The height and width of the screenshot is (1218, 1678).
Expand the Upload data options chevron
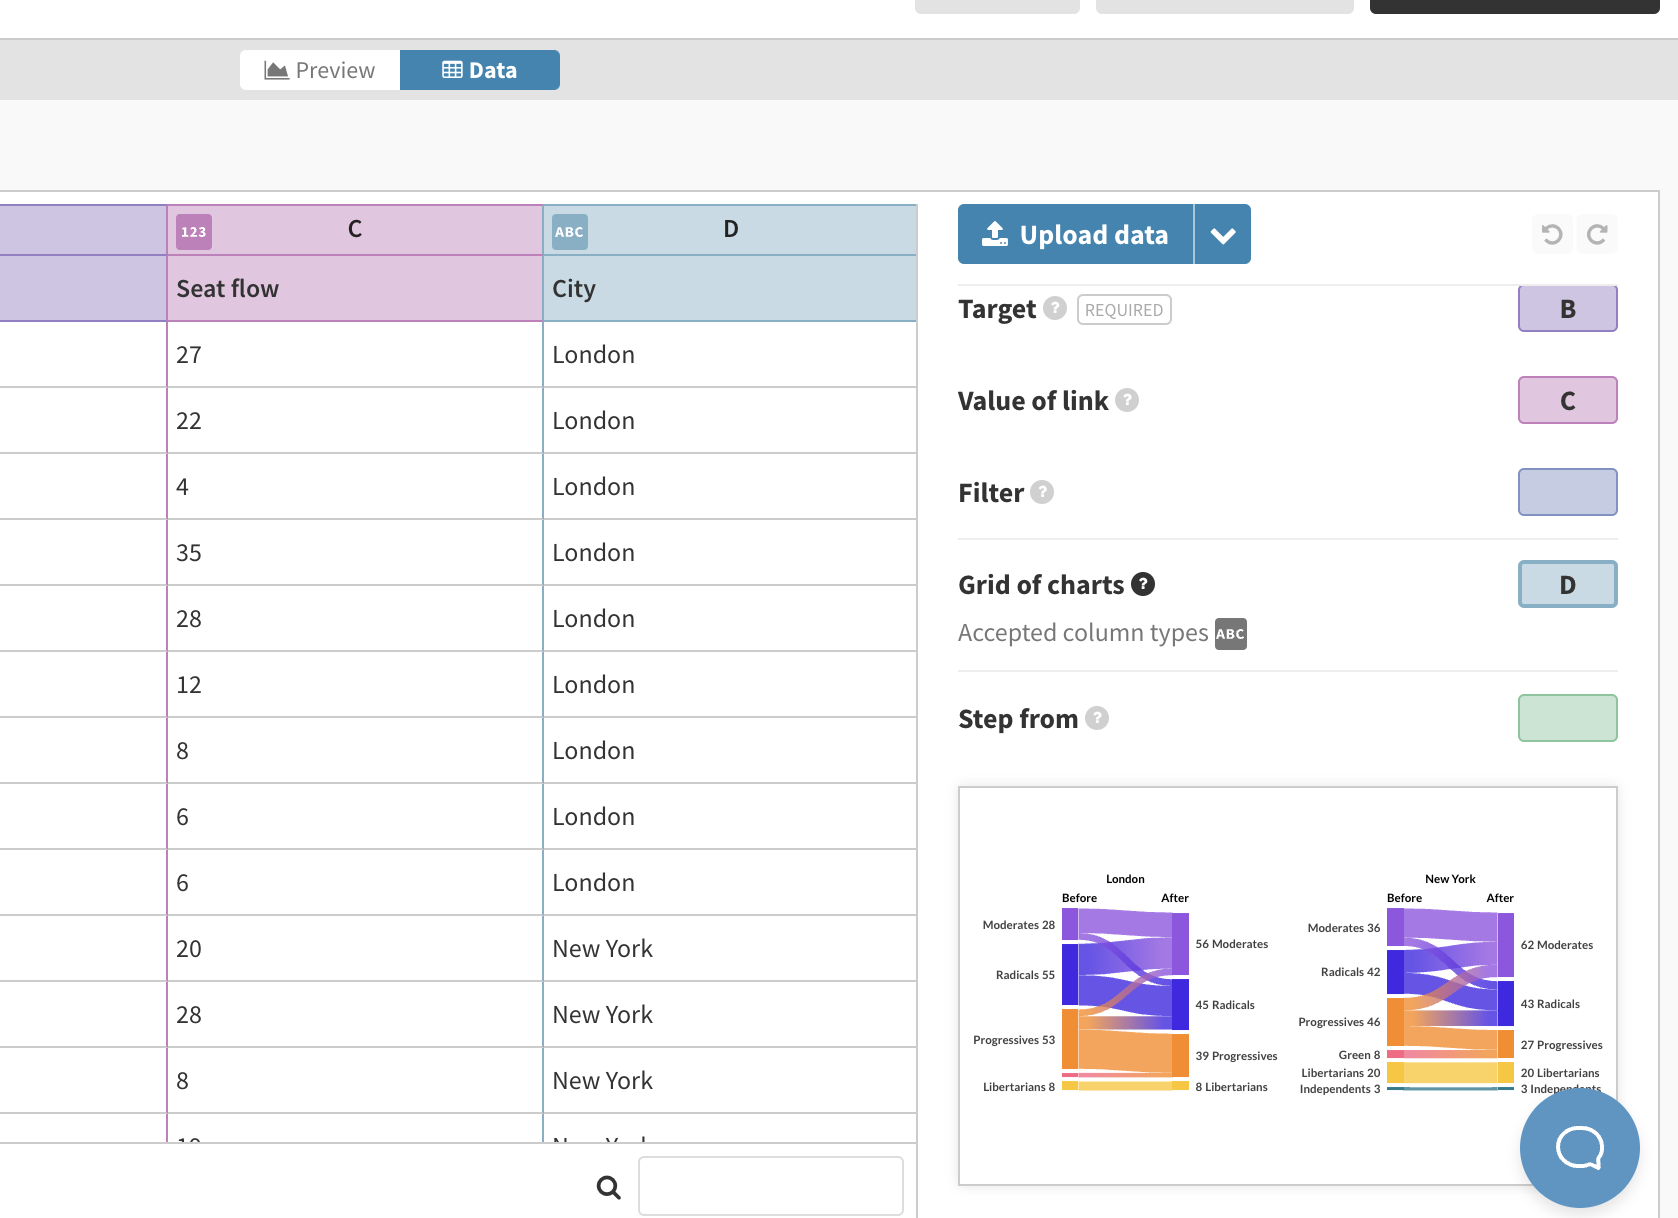1222,234
